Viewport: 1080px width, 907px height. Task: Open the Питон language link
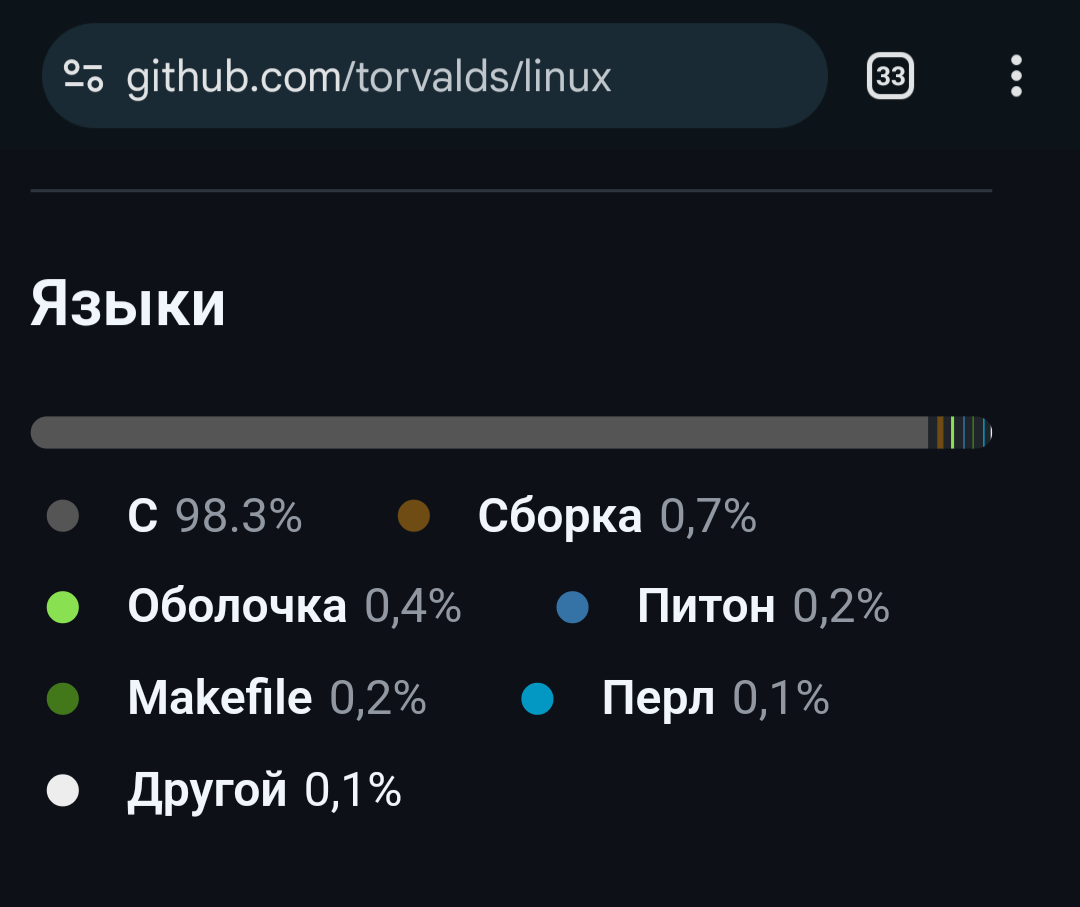point(762,607)
